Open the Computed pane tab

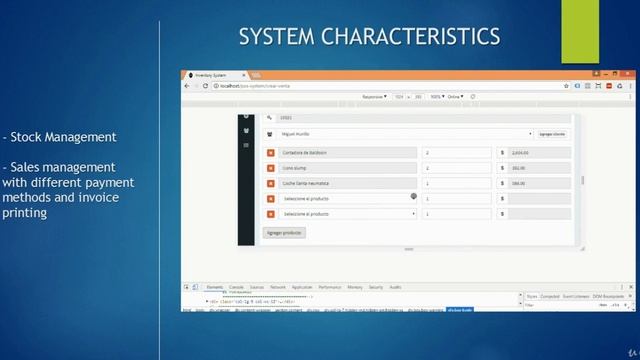(550, 296)
